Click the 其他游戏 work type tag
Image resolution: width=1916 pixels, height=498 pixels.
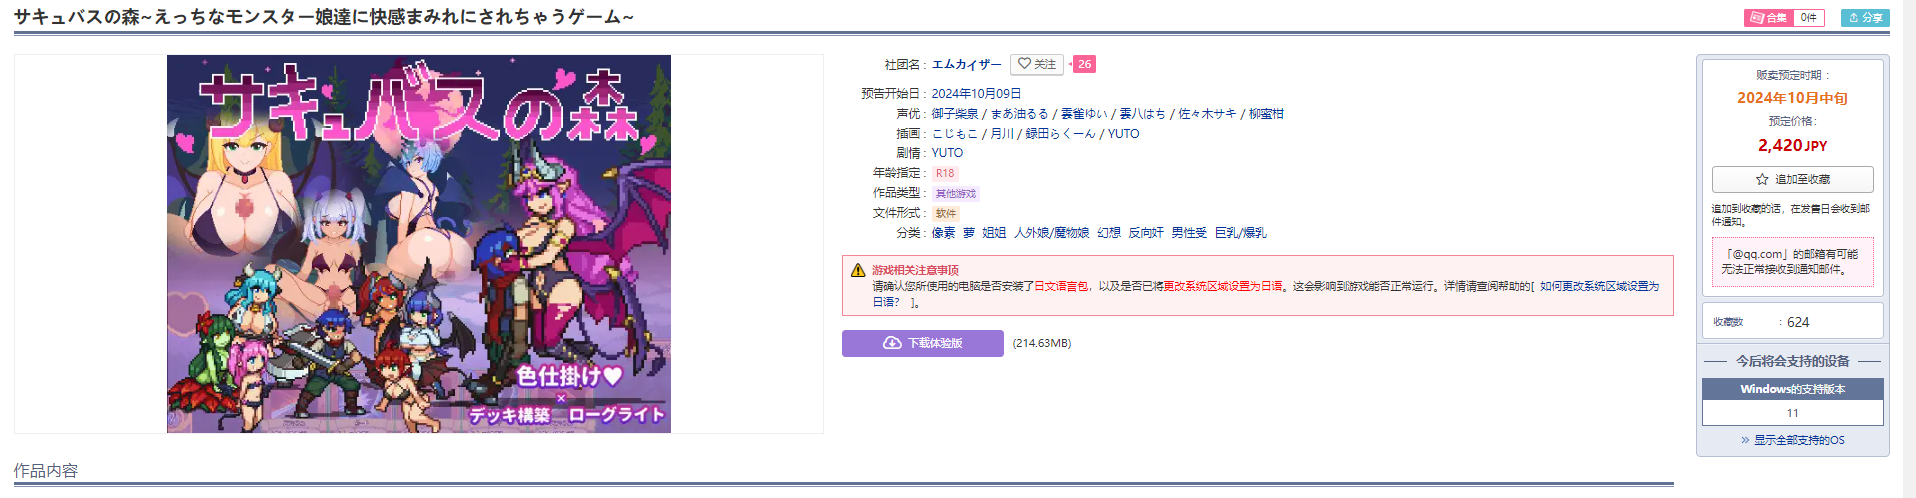coord(956,193)
